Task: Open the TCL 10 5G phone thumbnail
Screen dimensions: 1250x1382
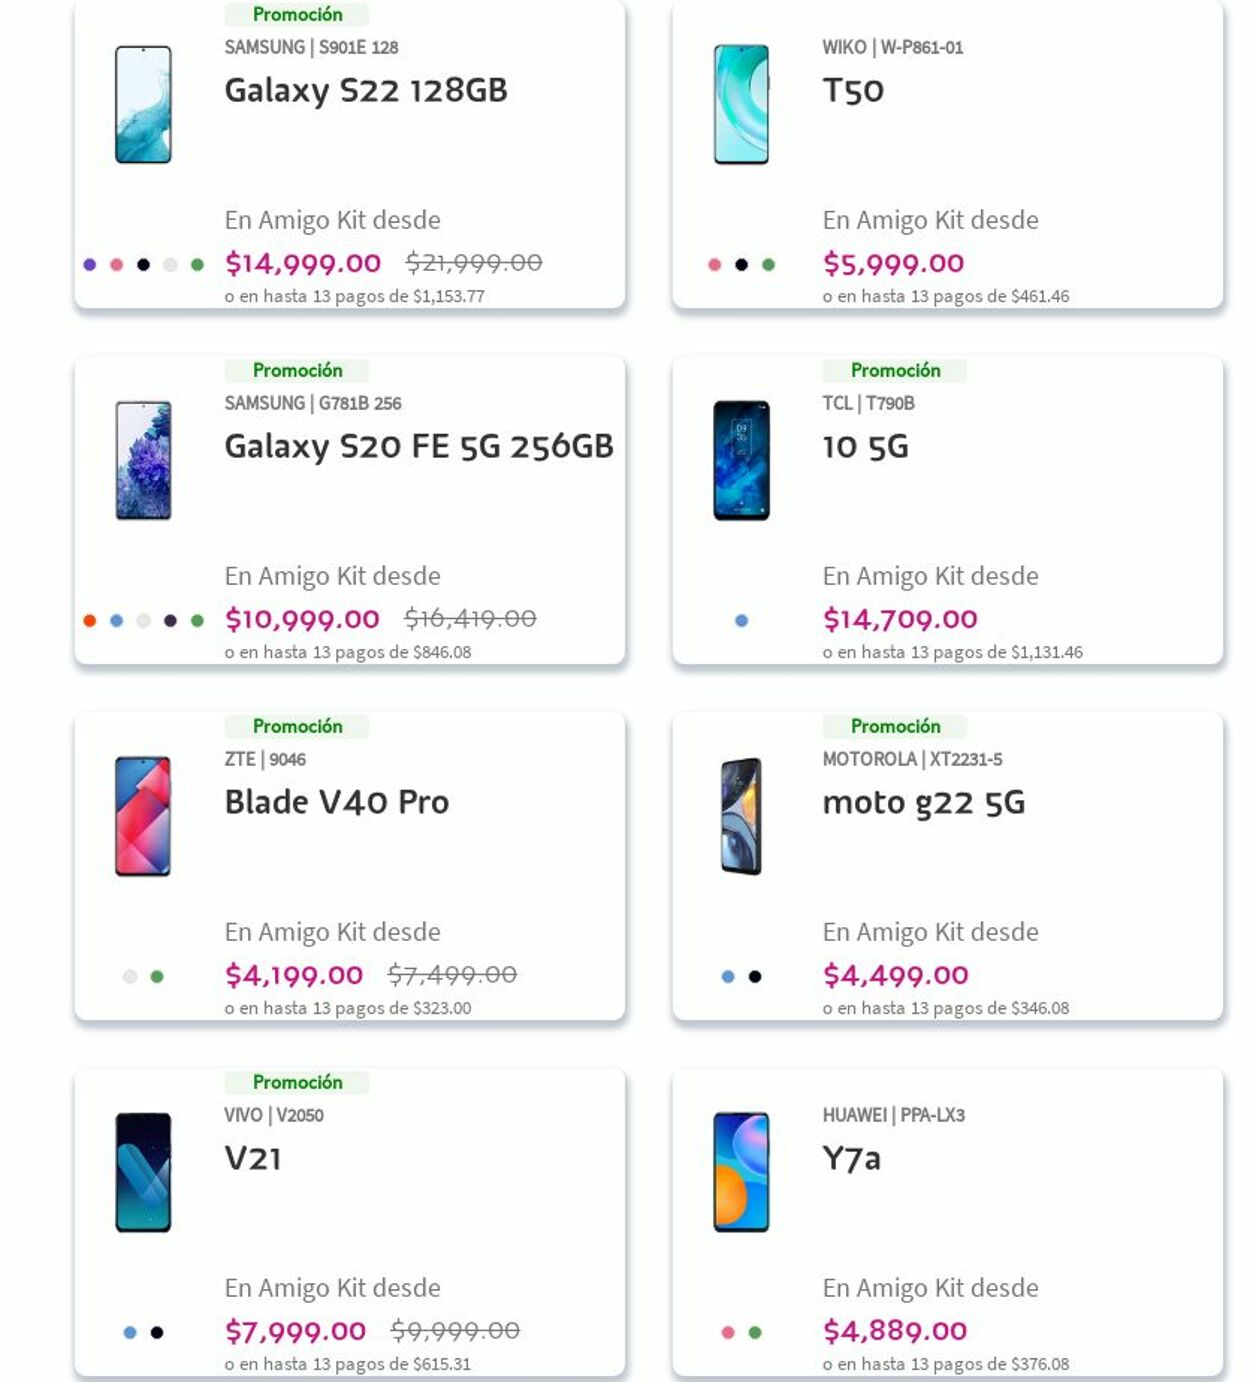Action: (741, 460)
